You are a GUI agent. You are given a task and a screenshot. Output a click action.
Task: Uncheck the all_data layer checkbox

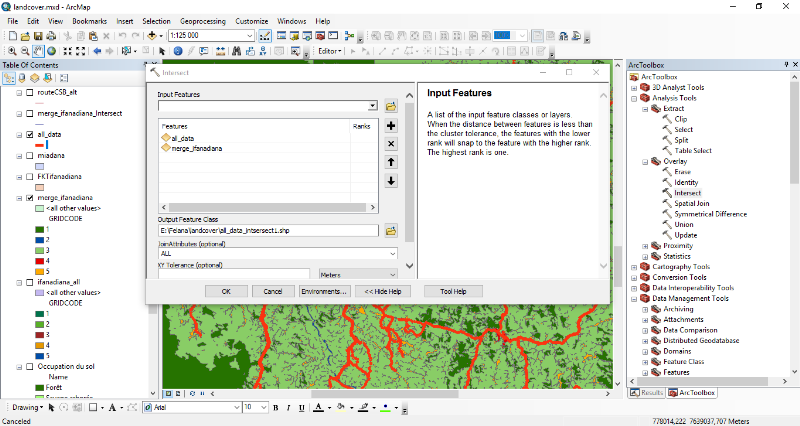click(x=29, y=134)
